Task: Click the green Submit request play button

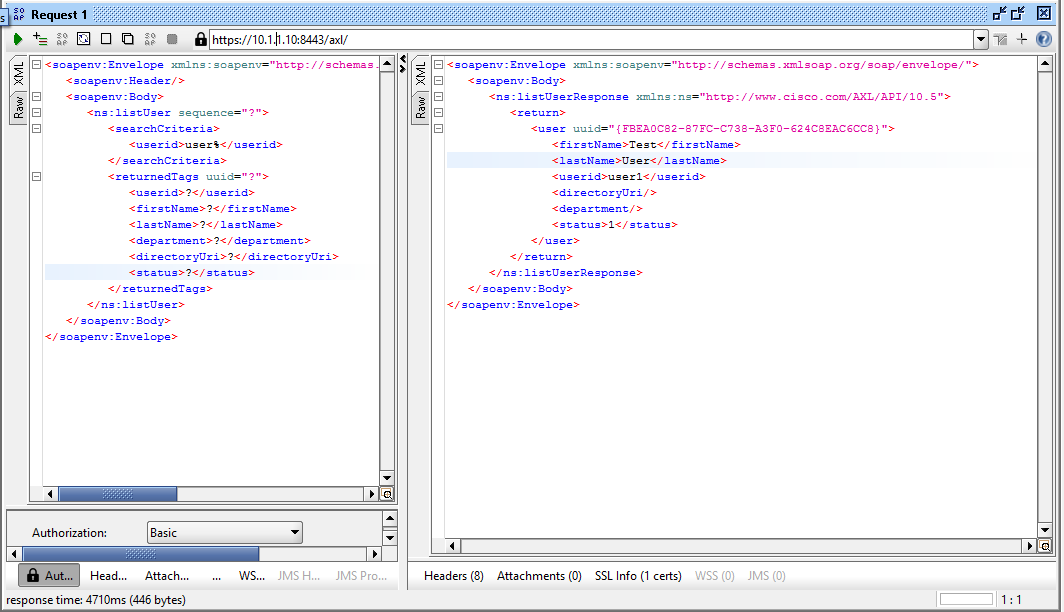Action: tap(18, 39)
